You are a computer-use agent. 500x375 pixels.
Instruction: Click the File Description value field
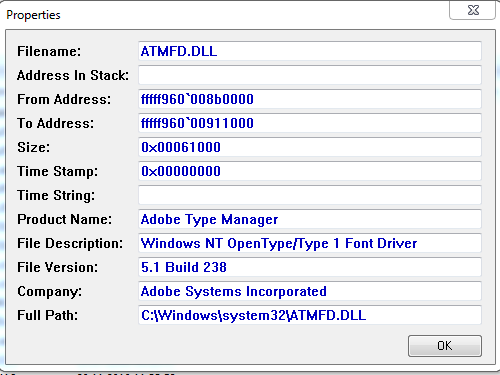pyautogui.click(x=310, y=243)
